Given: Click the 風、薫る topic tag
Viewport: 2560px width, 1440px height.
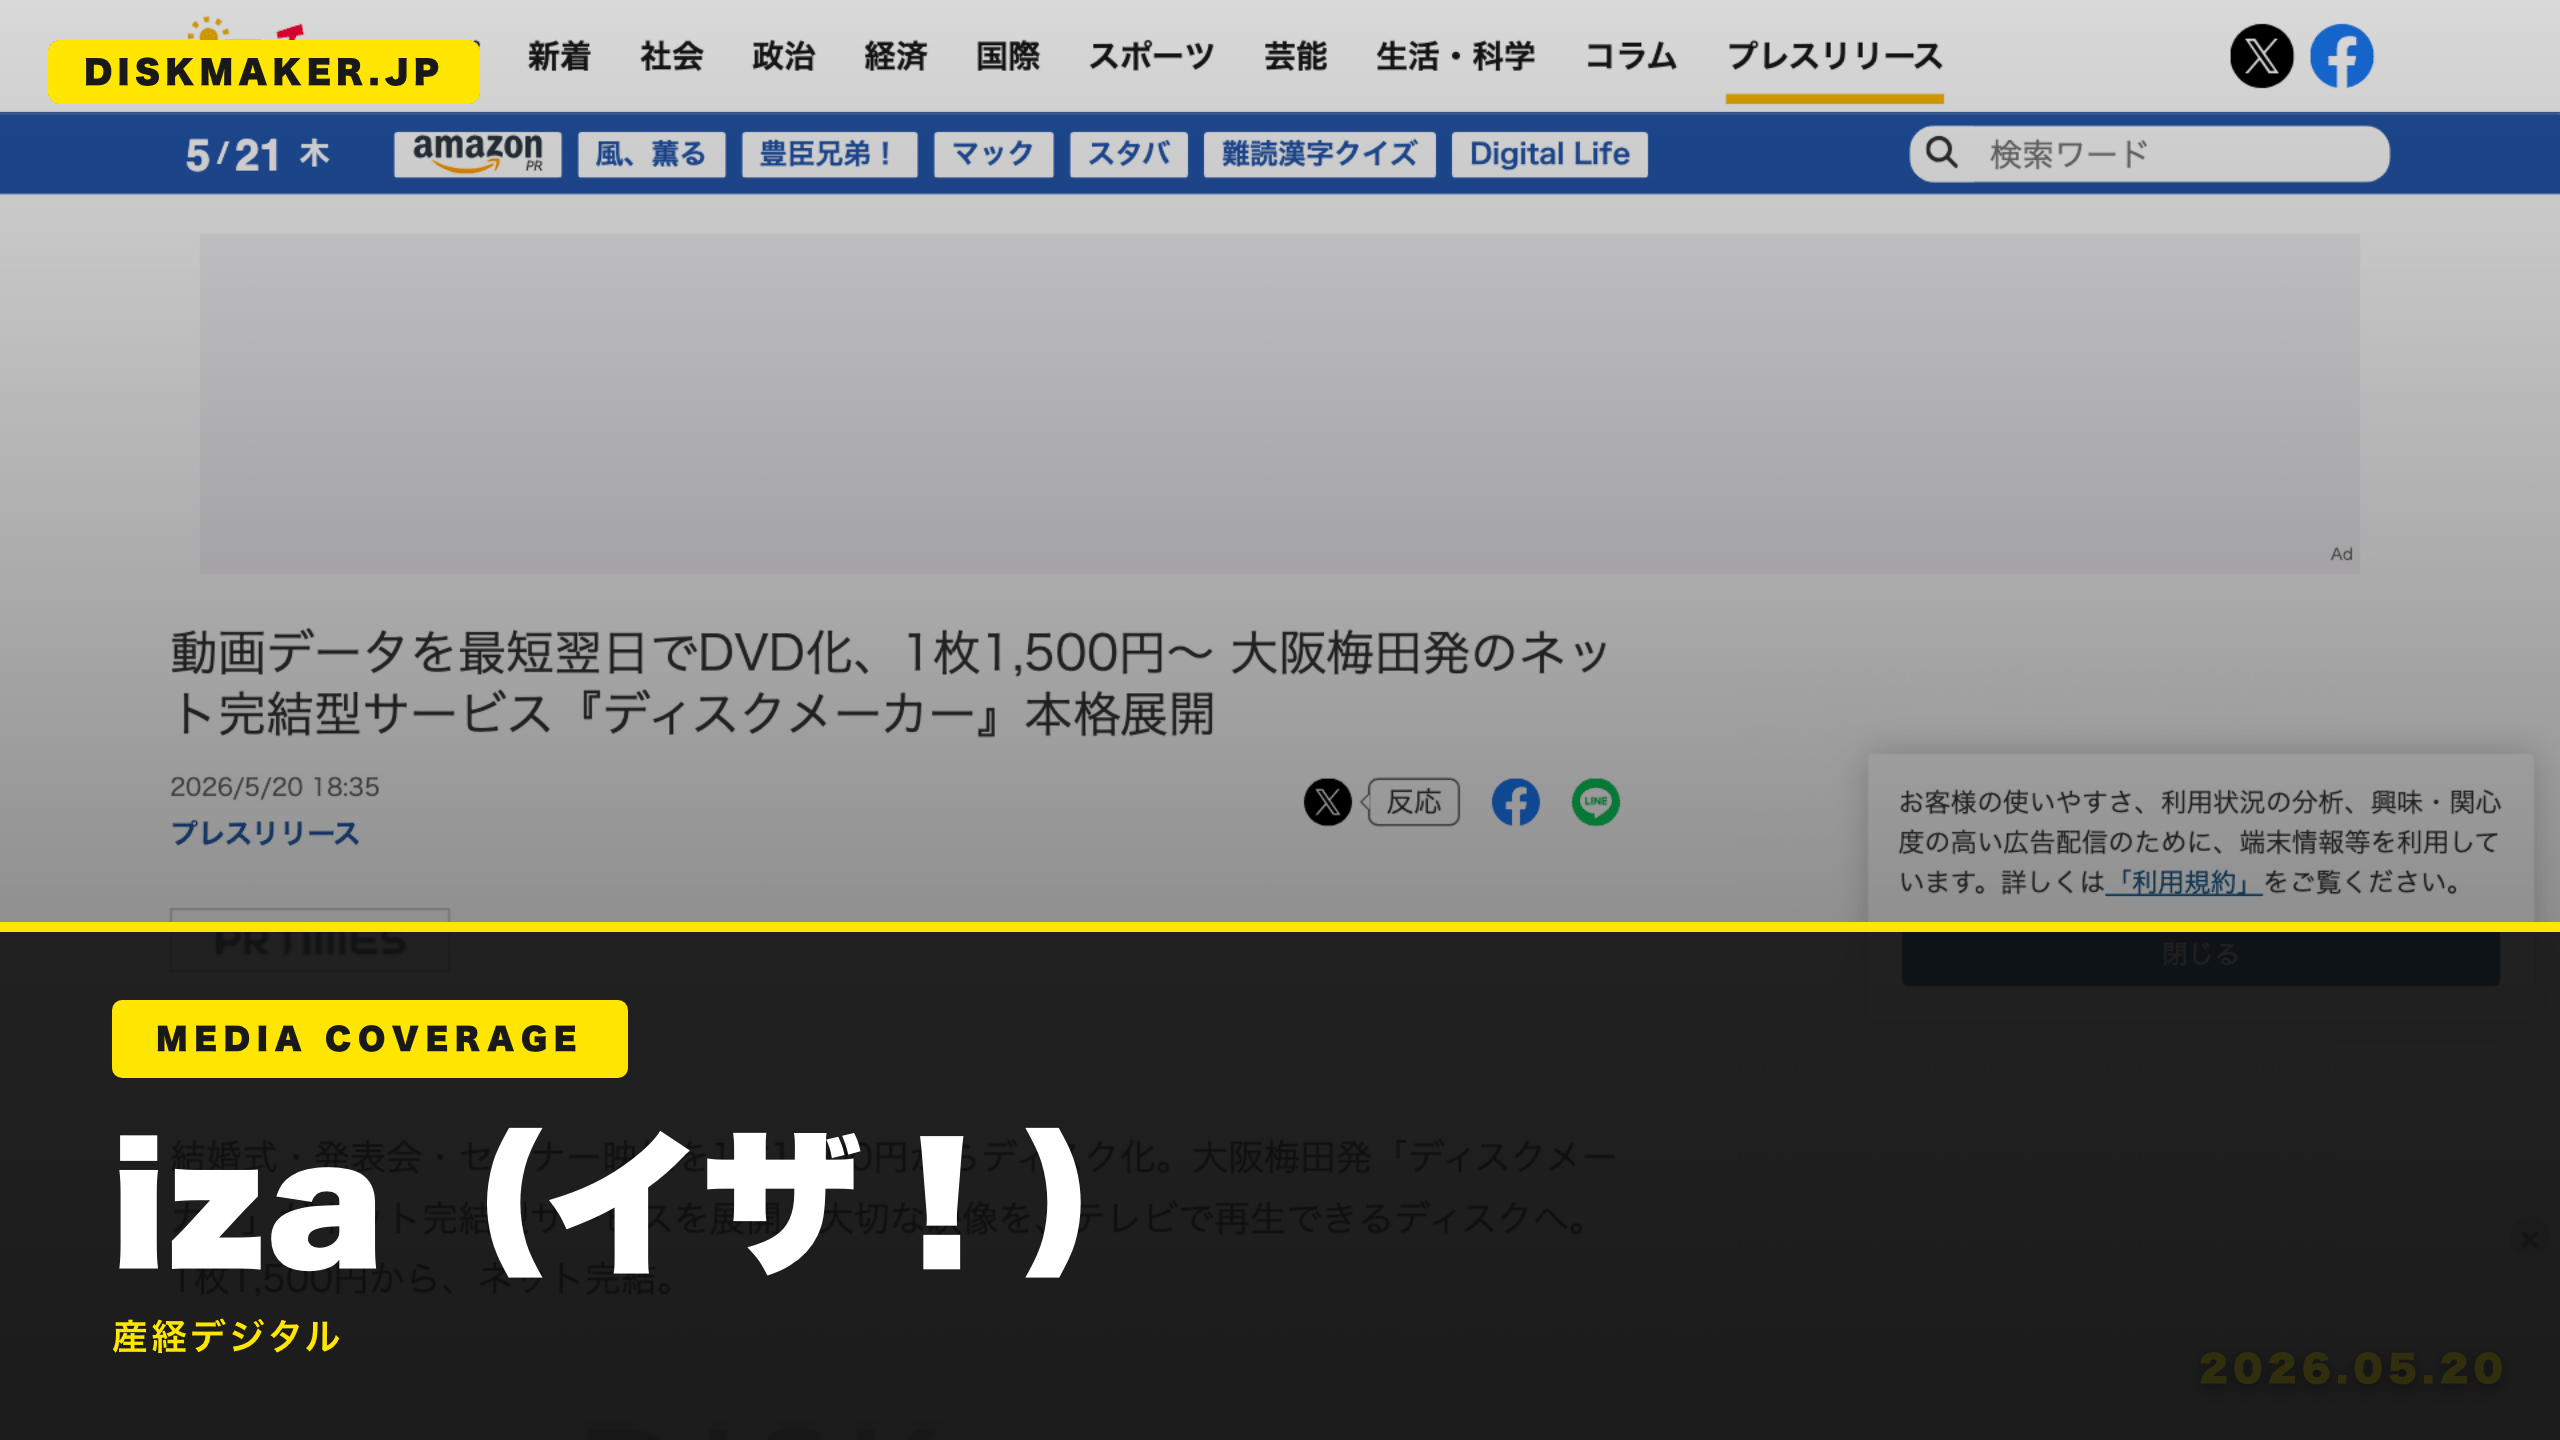Looking at the screenshot, I should click(x=651, y=154).
